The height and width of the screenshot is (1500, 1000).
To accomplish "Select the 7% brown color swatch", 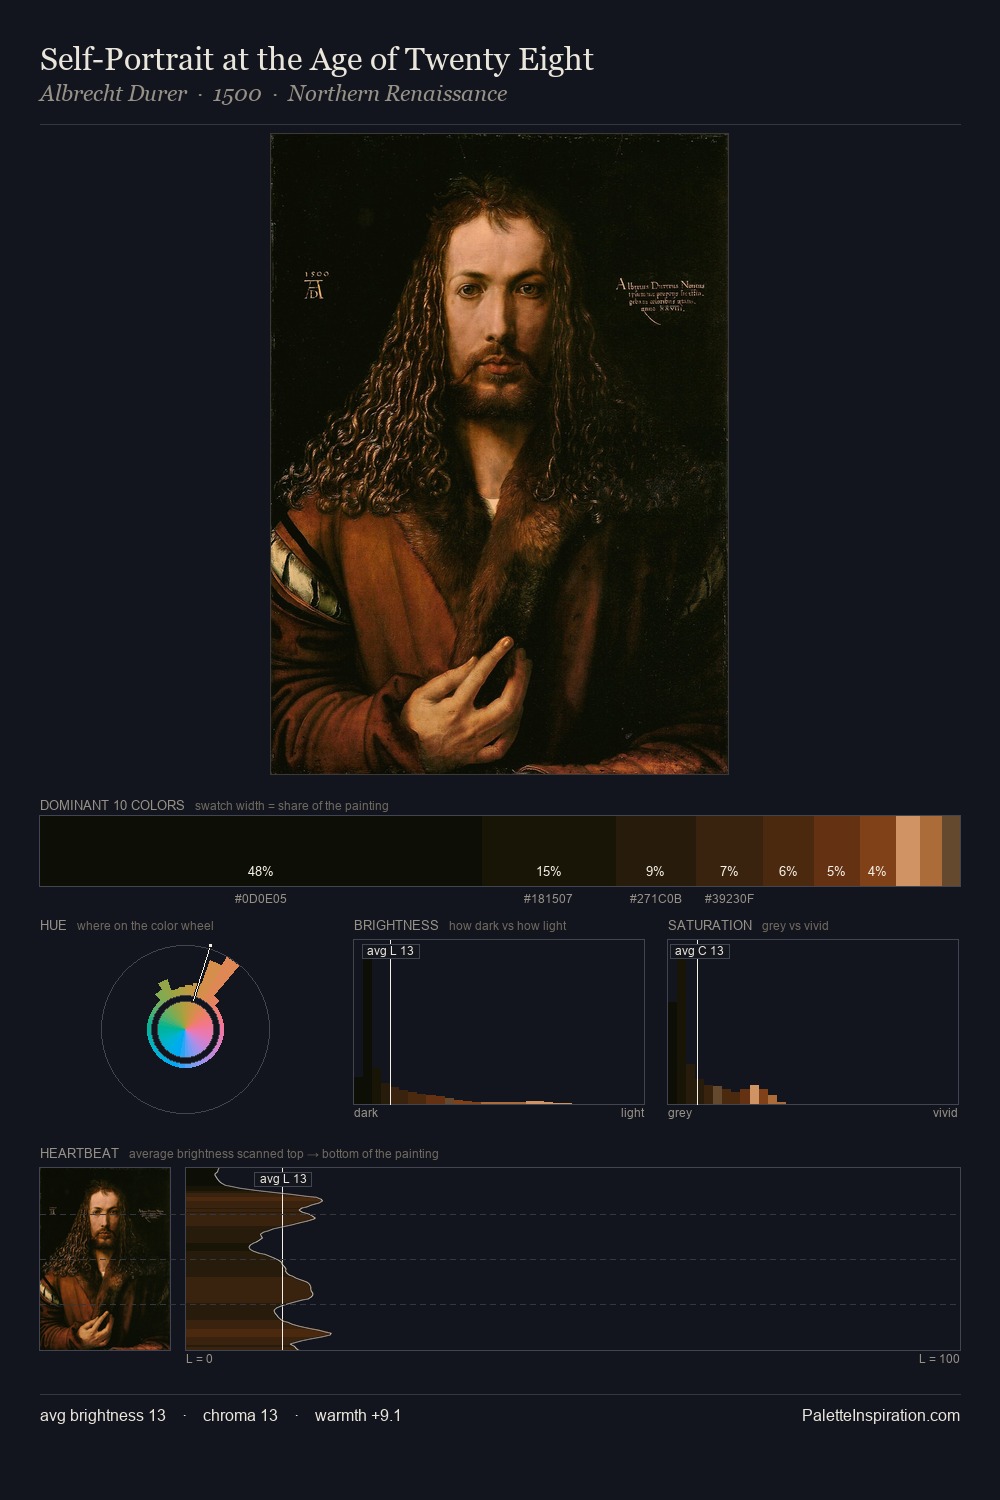I will [729, 851].
